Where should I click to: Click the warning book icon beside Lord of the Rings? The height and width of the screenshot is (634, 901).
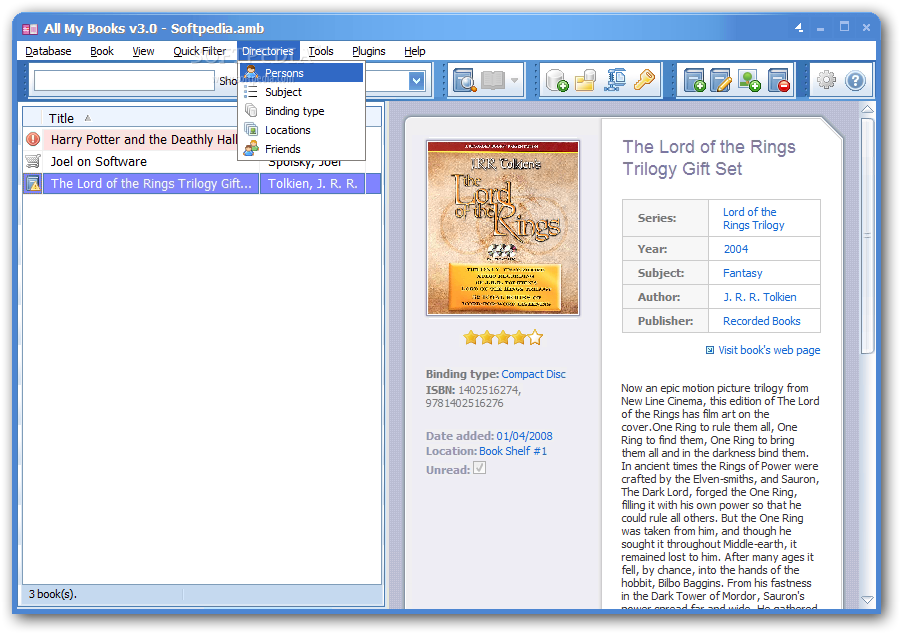(33, 183)
